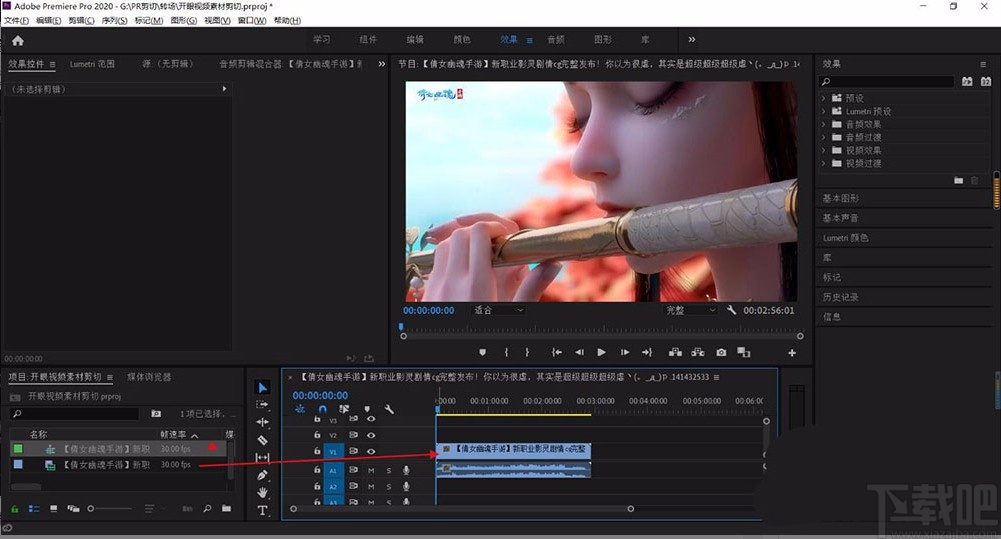Open timeline display settings wrench
The height and width of the screenshot is (539, 1001).
pos(389,409)
